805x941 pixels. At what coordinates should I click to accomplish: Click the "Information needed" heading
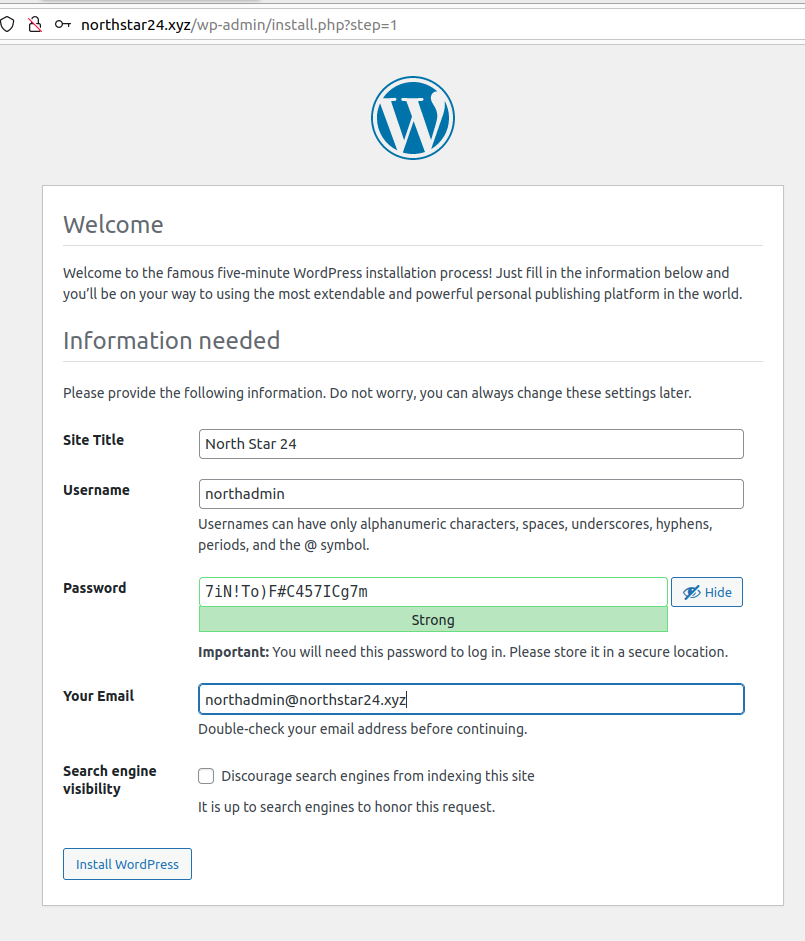171,340
